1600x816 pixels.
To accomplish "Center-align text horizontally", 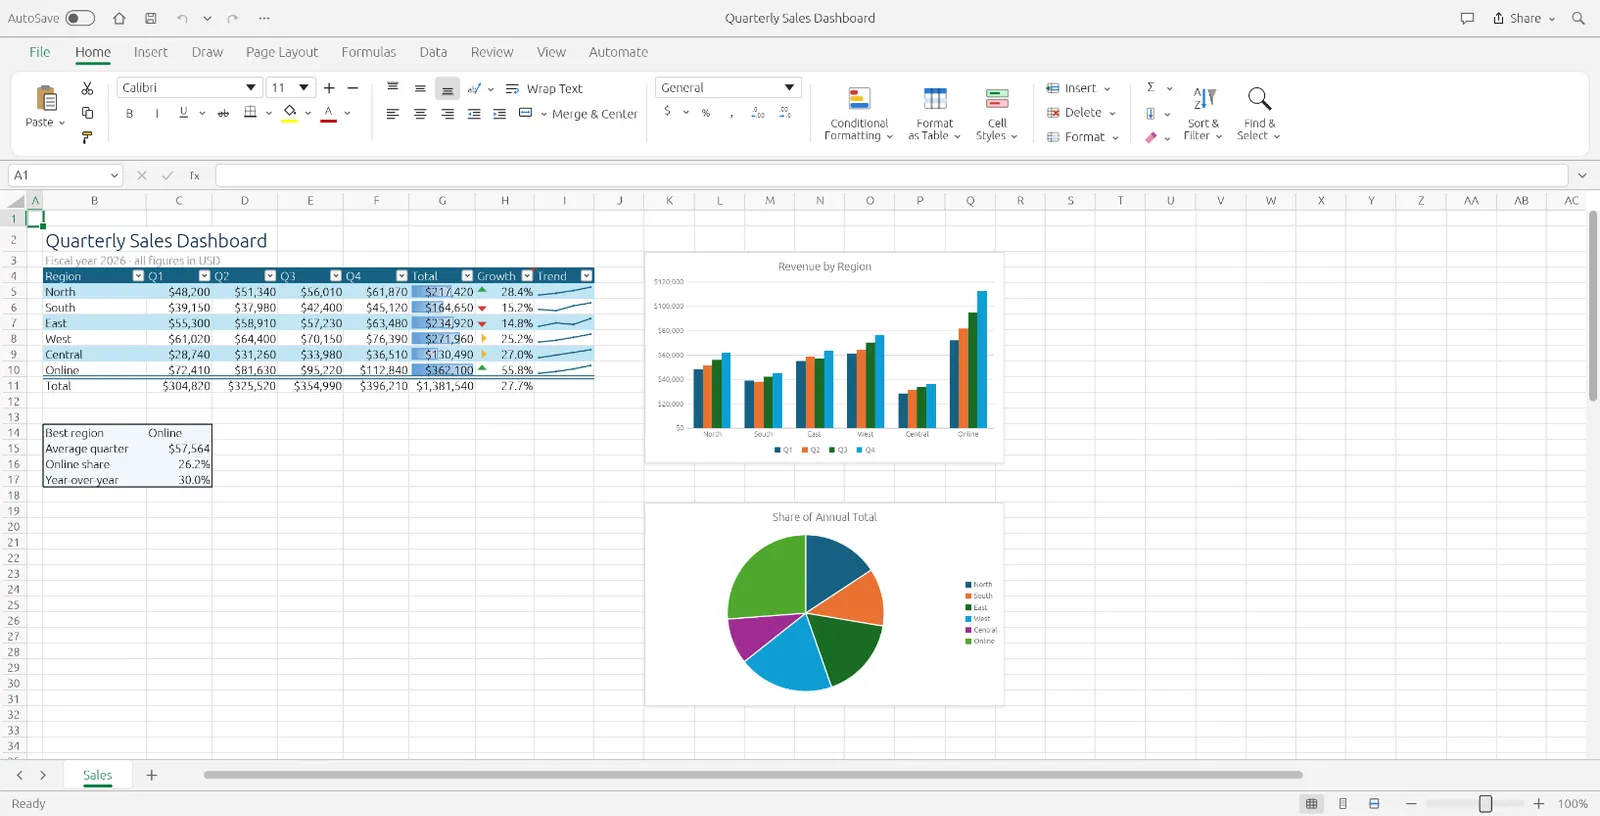I will click(x=420, y=114).
